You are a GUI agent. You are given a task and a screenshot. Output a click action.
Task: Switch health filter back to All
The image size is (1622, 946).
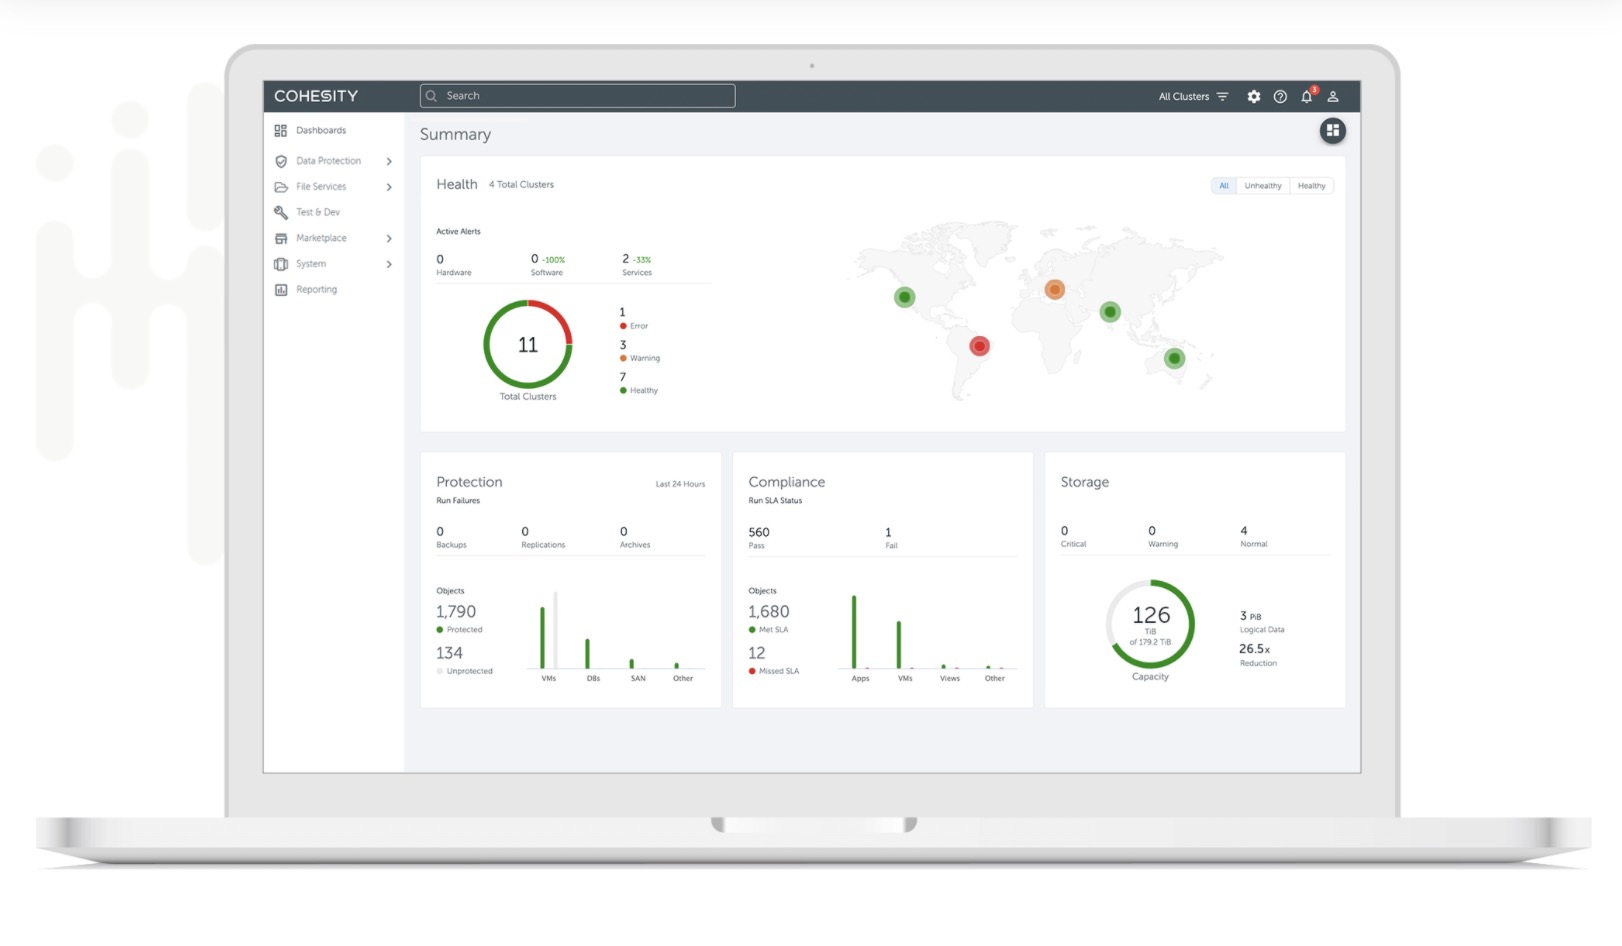1224,185
